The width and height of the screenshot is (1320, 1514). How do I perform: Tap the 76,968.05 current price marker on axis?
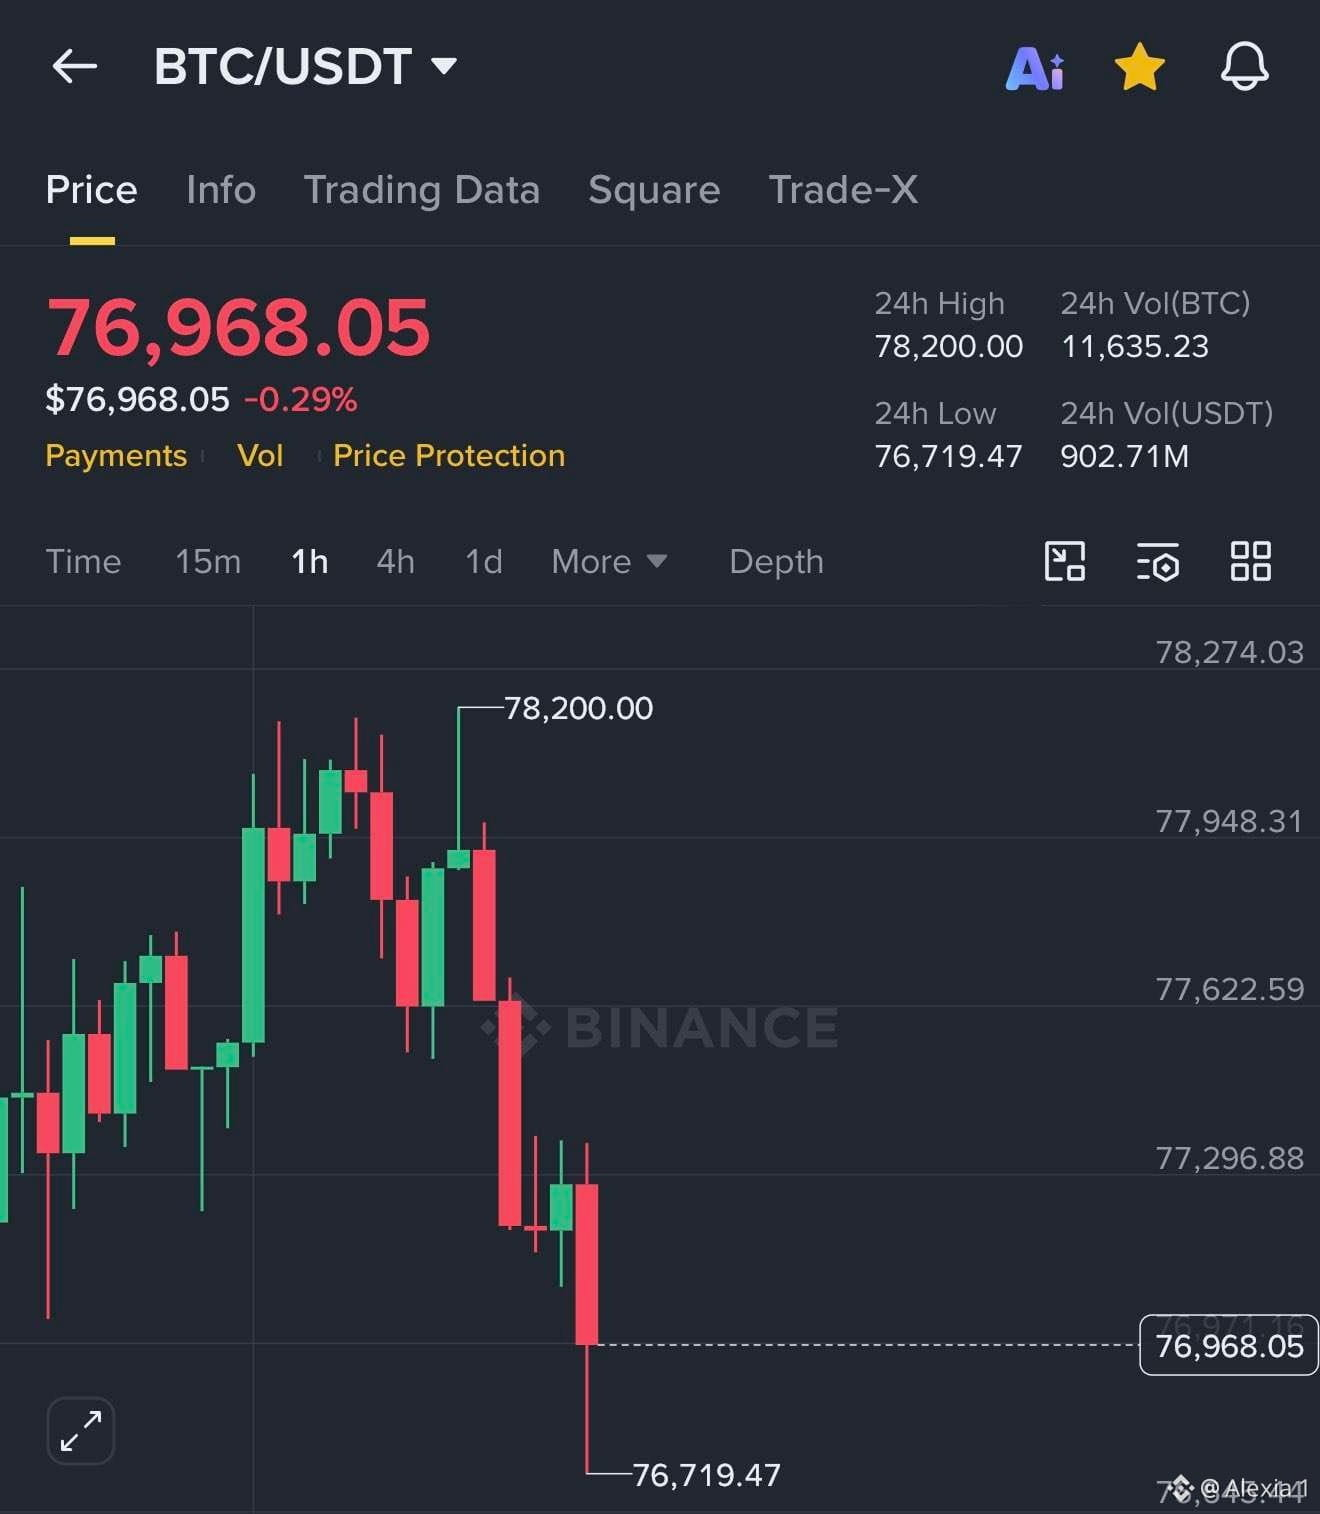point(1229,1346)
